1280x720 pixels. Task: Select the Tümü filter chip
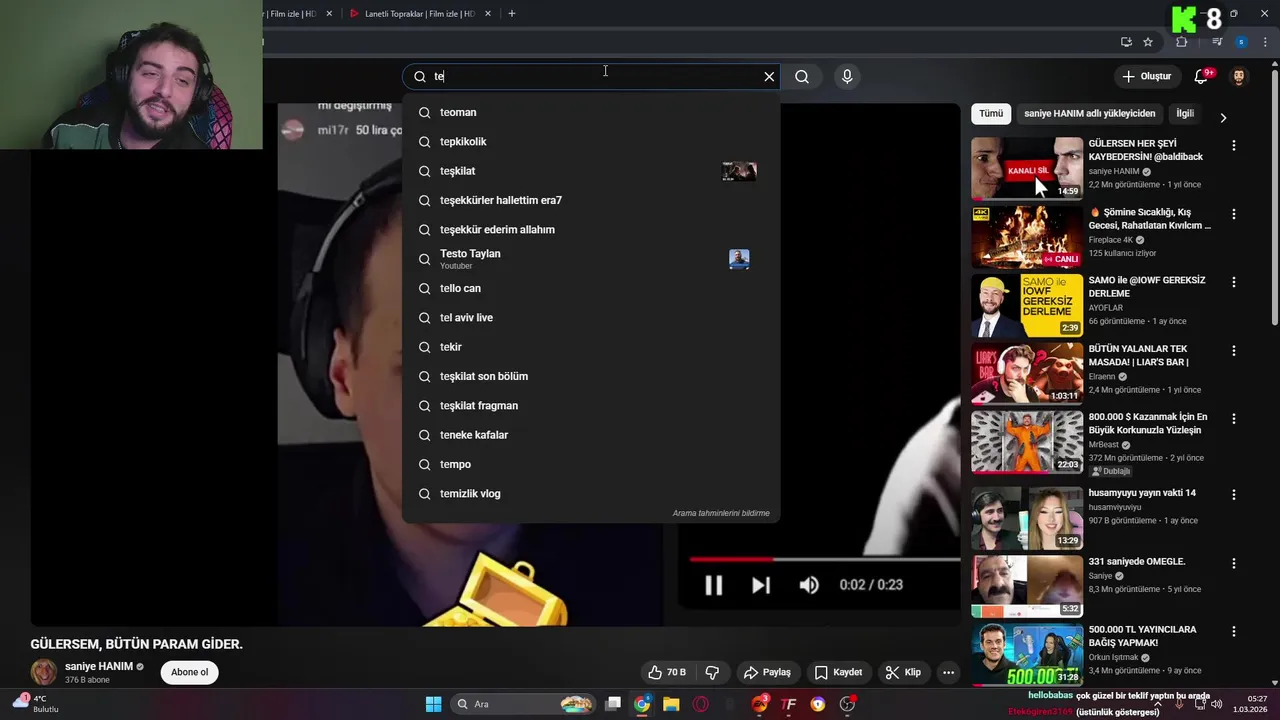pos(991,114)
